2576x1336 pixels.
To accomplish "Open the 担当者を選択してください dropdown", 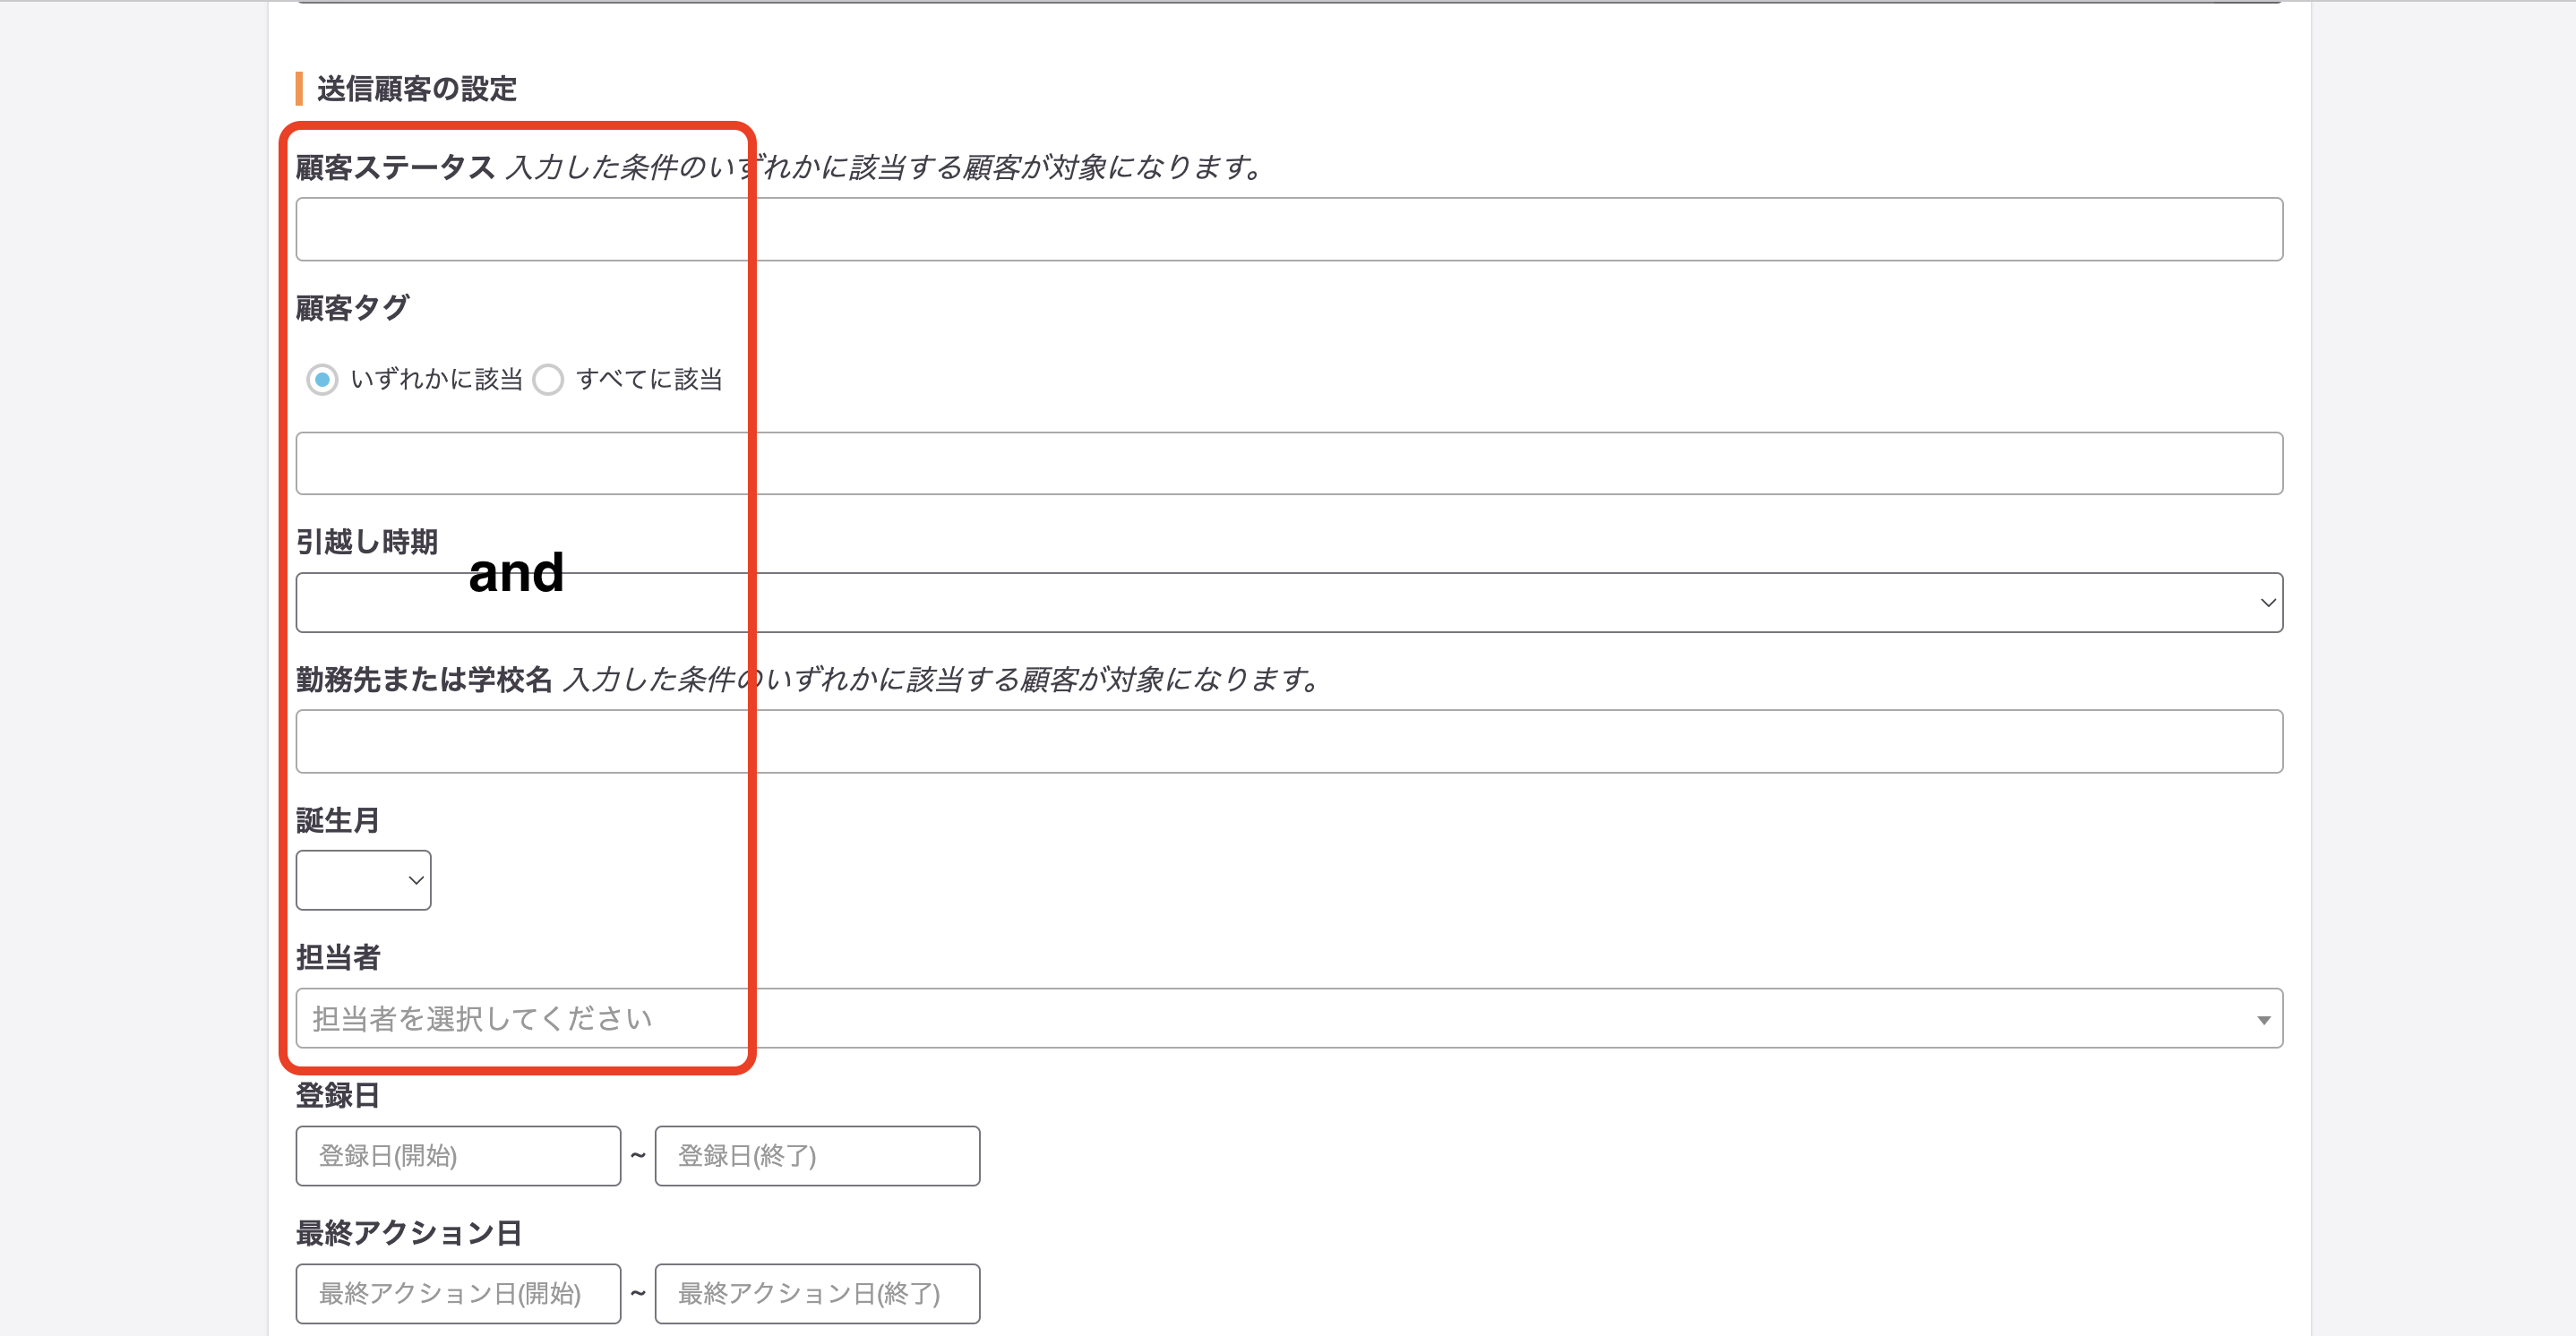I will [x=1289, y=1018].
